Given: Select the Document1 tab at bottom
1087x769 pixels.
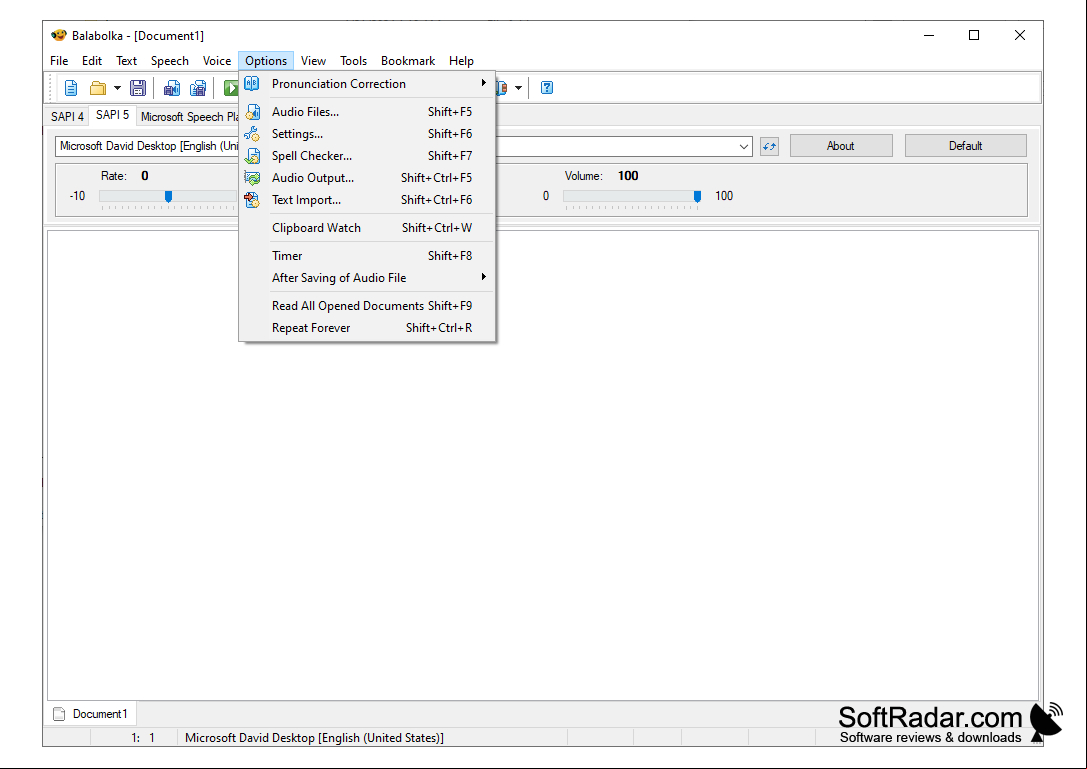Looking at the screenshot, I should 92,714.
